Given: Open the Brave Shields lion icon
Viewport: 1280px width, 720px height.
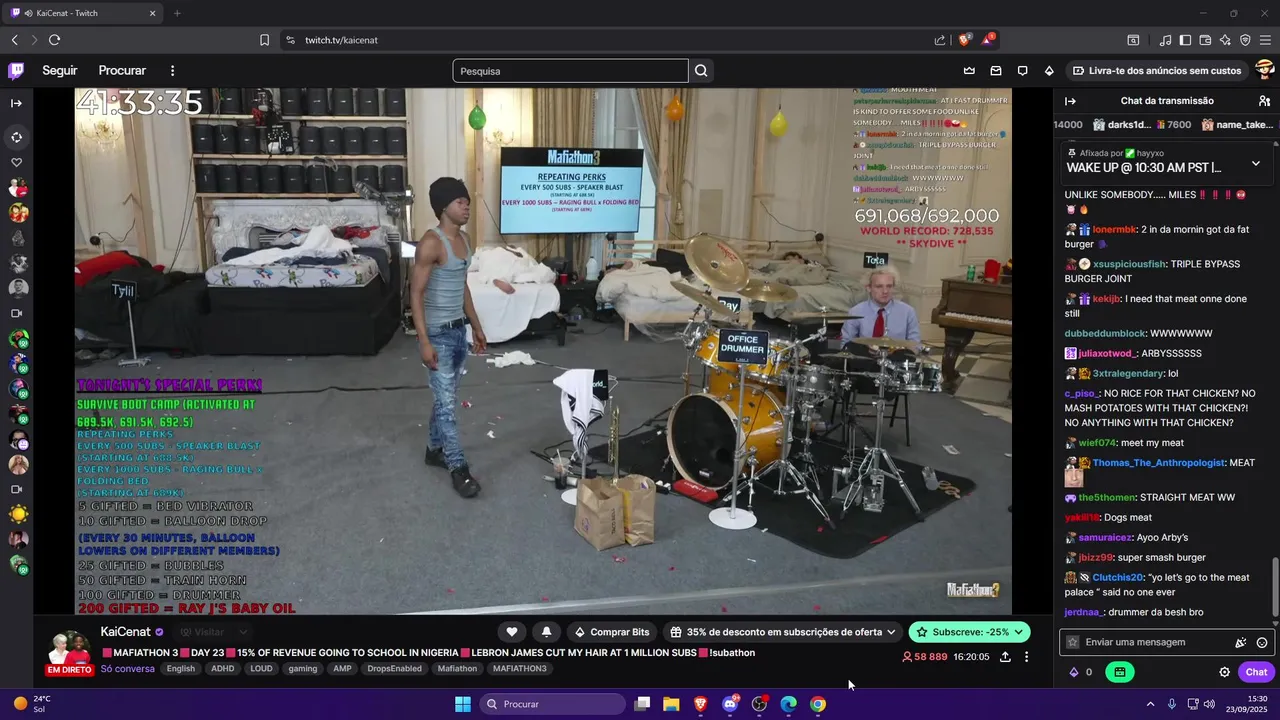Looking at the screenshot, I should (x=965, y=40).
